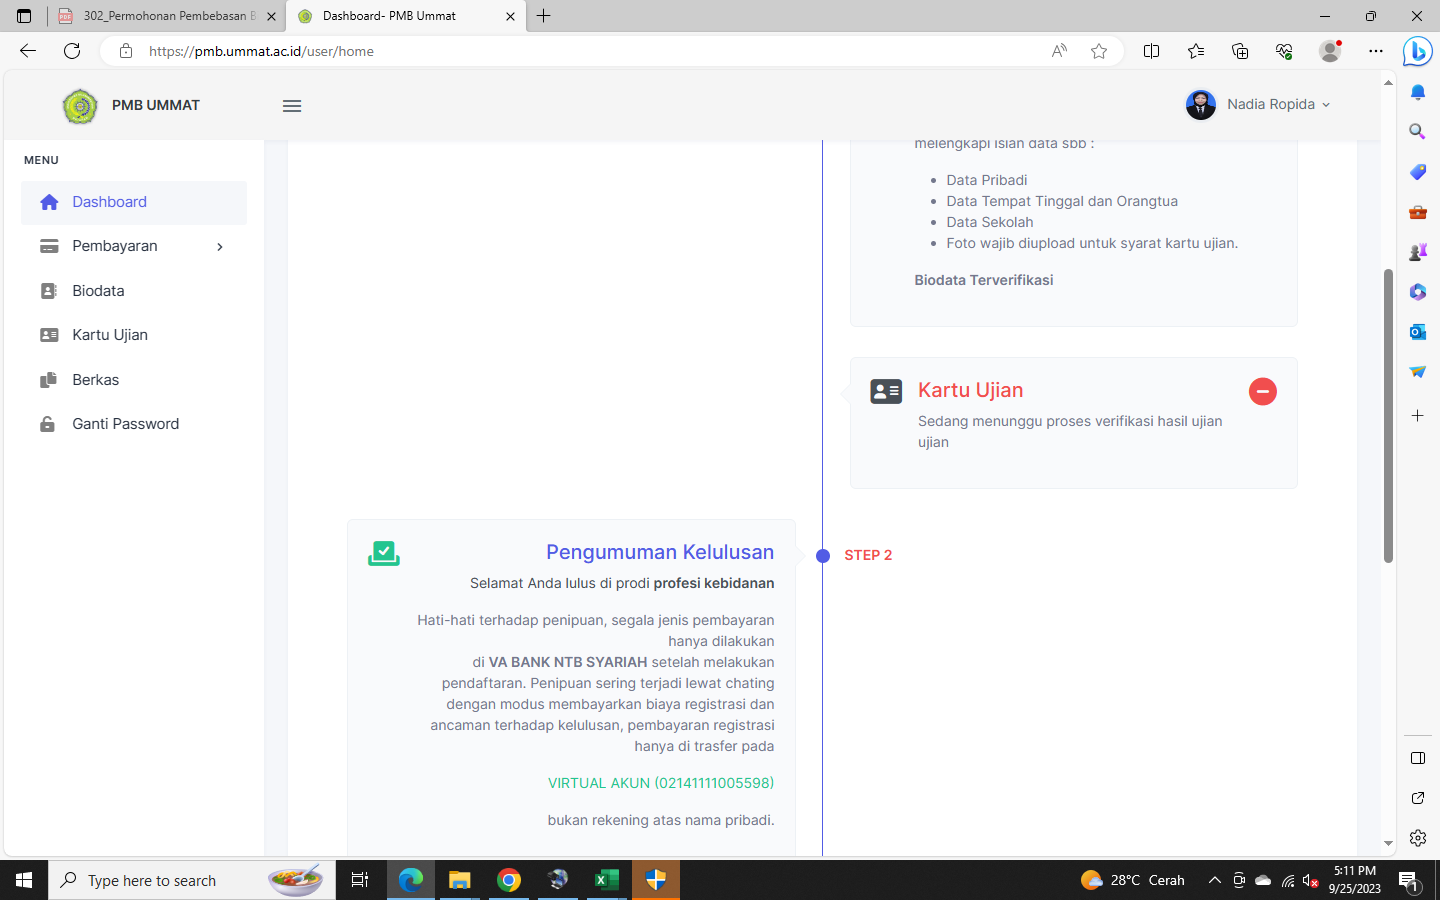1440x900 pixels.
Task: Add this page to favorites star icon
Action: (1099, 51)
